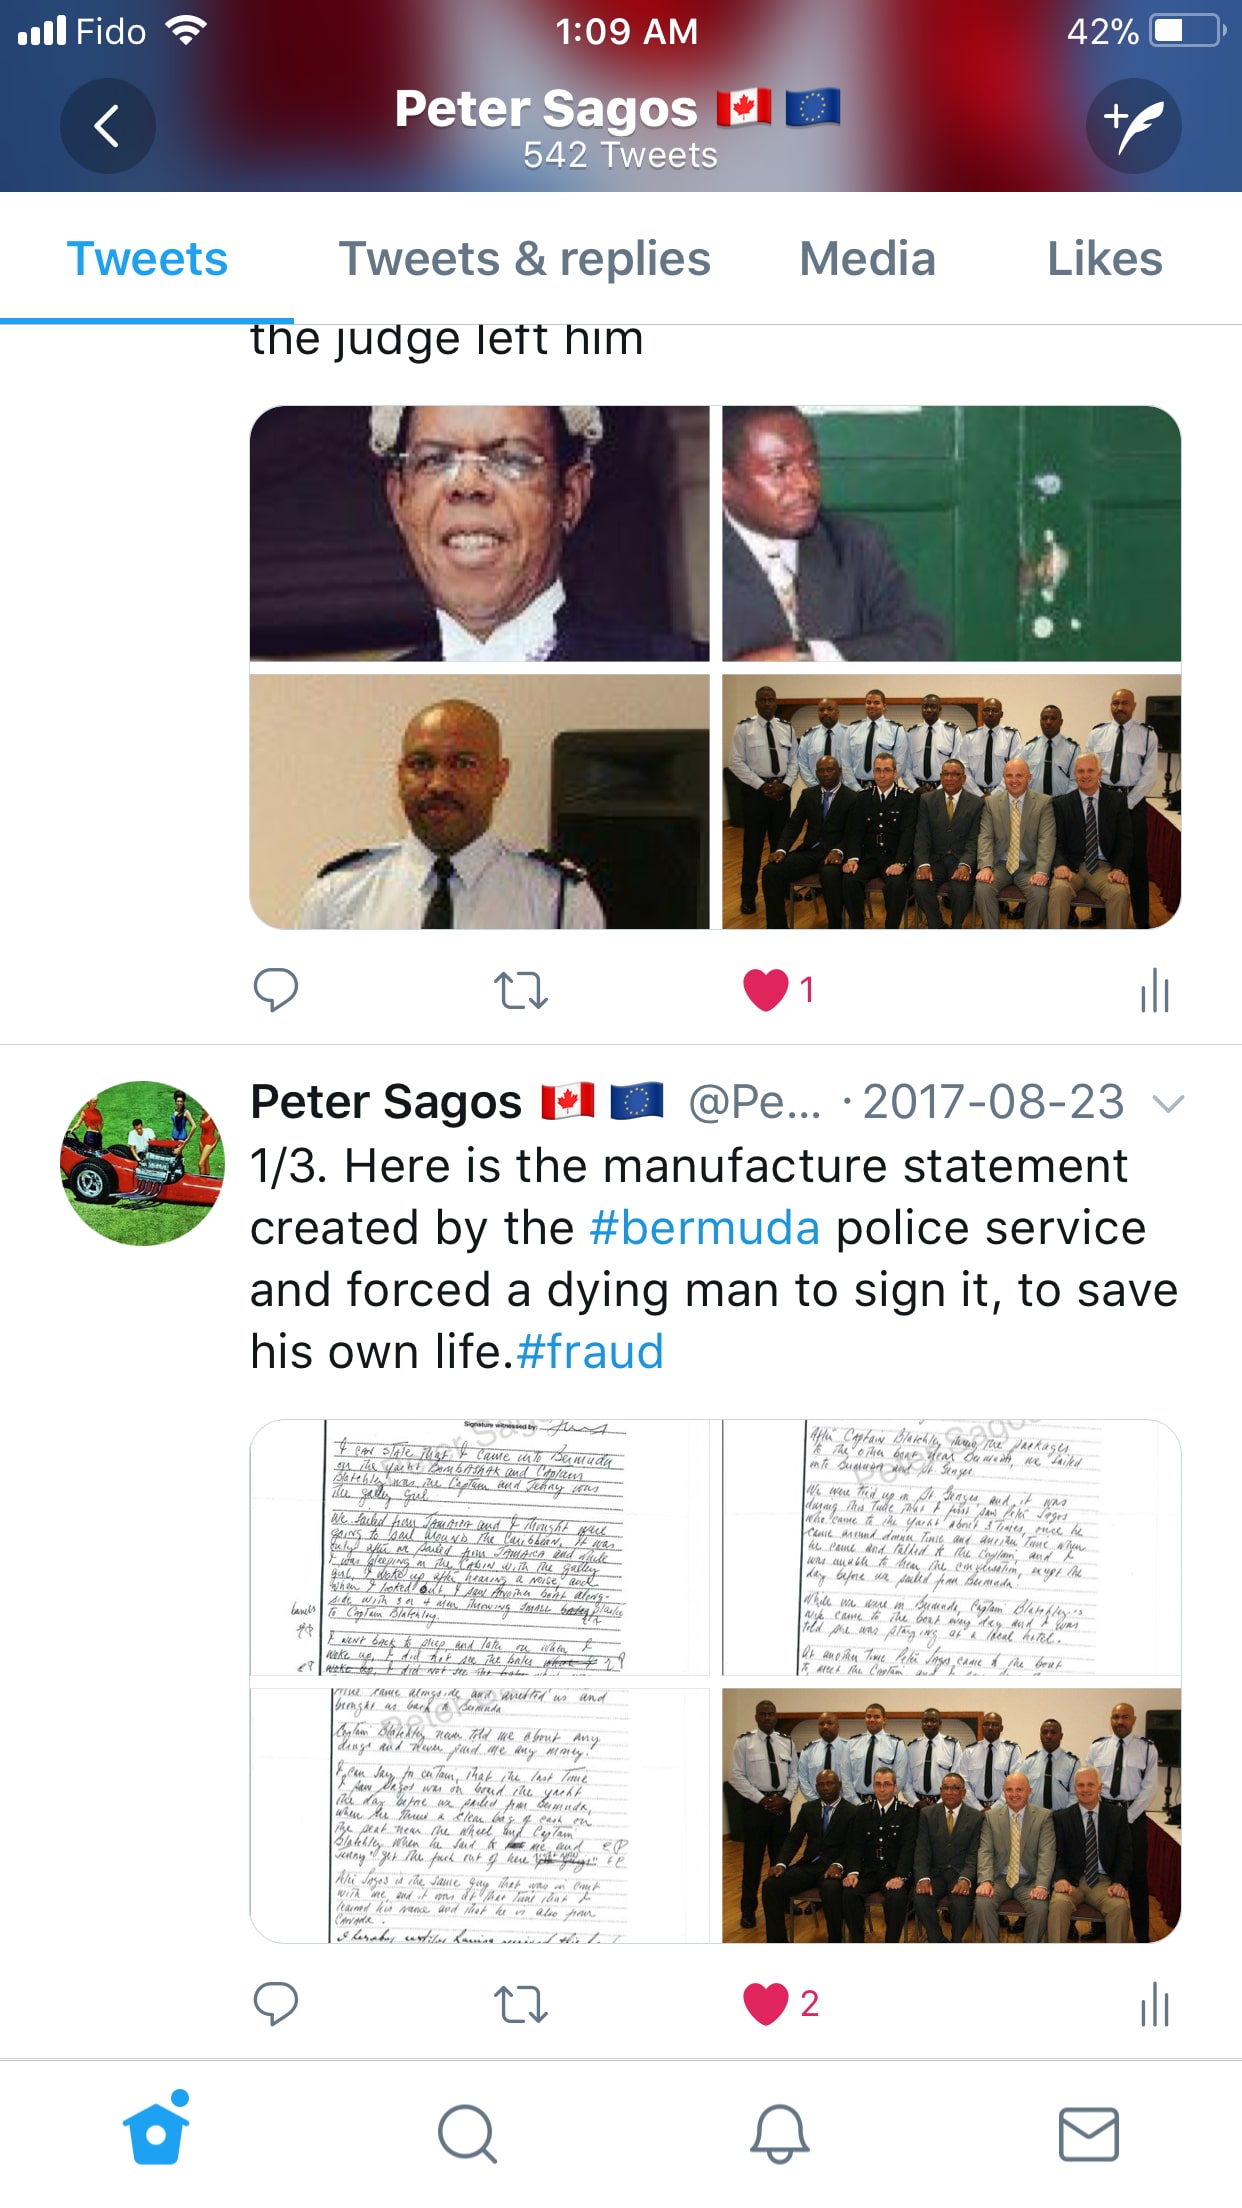1242x2208 pixels.
Task: Retweet the manufacture statement tweet
Action: click(x=521, y=2004)
